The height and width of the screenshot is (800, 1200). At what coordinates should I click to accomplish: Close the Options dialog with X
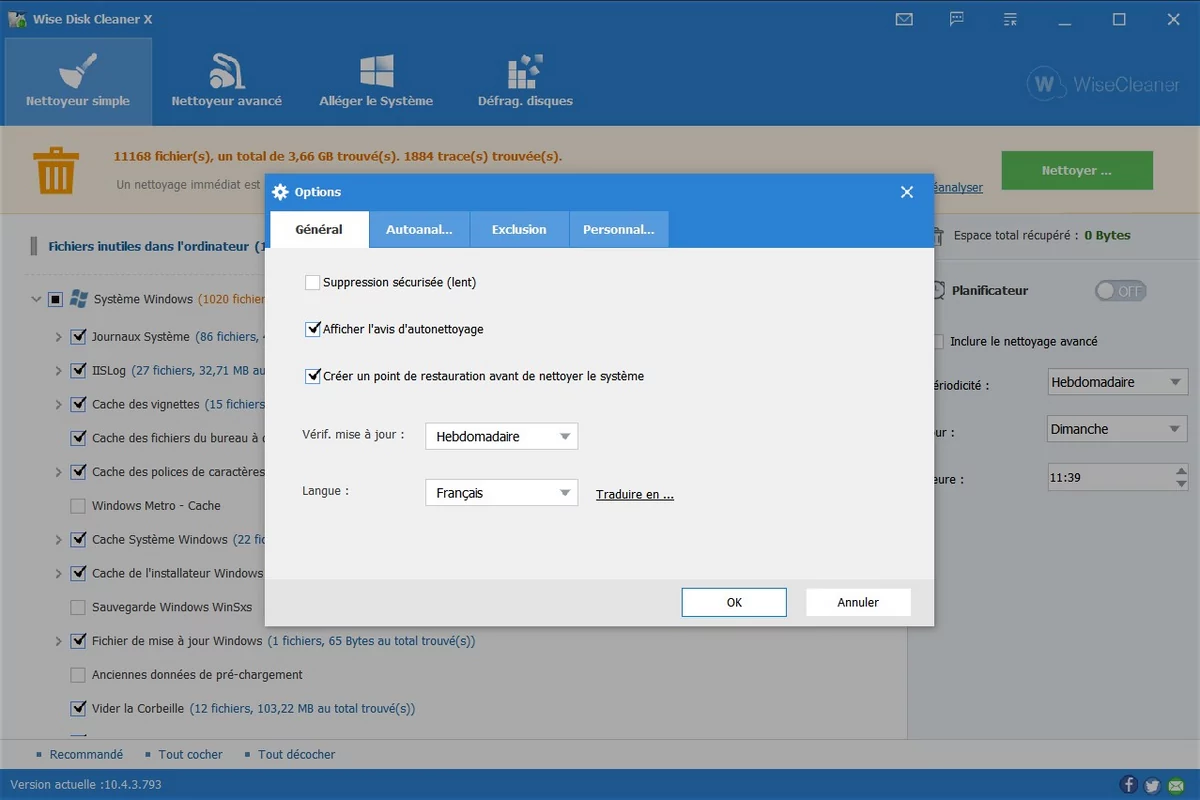[x=907, y=192]
